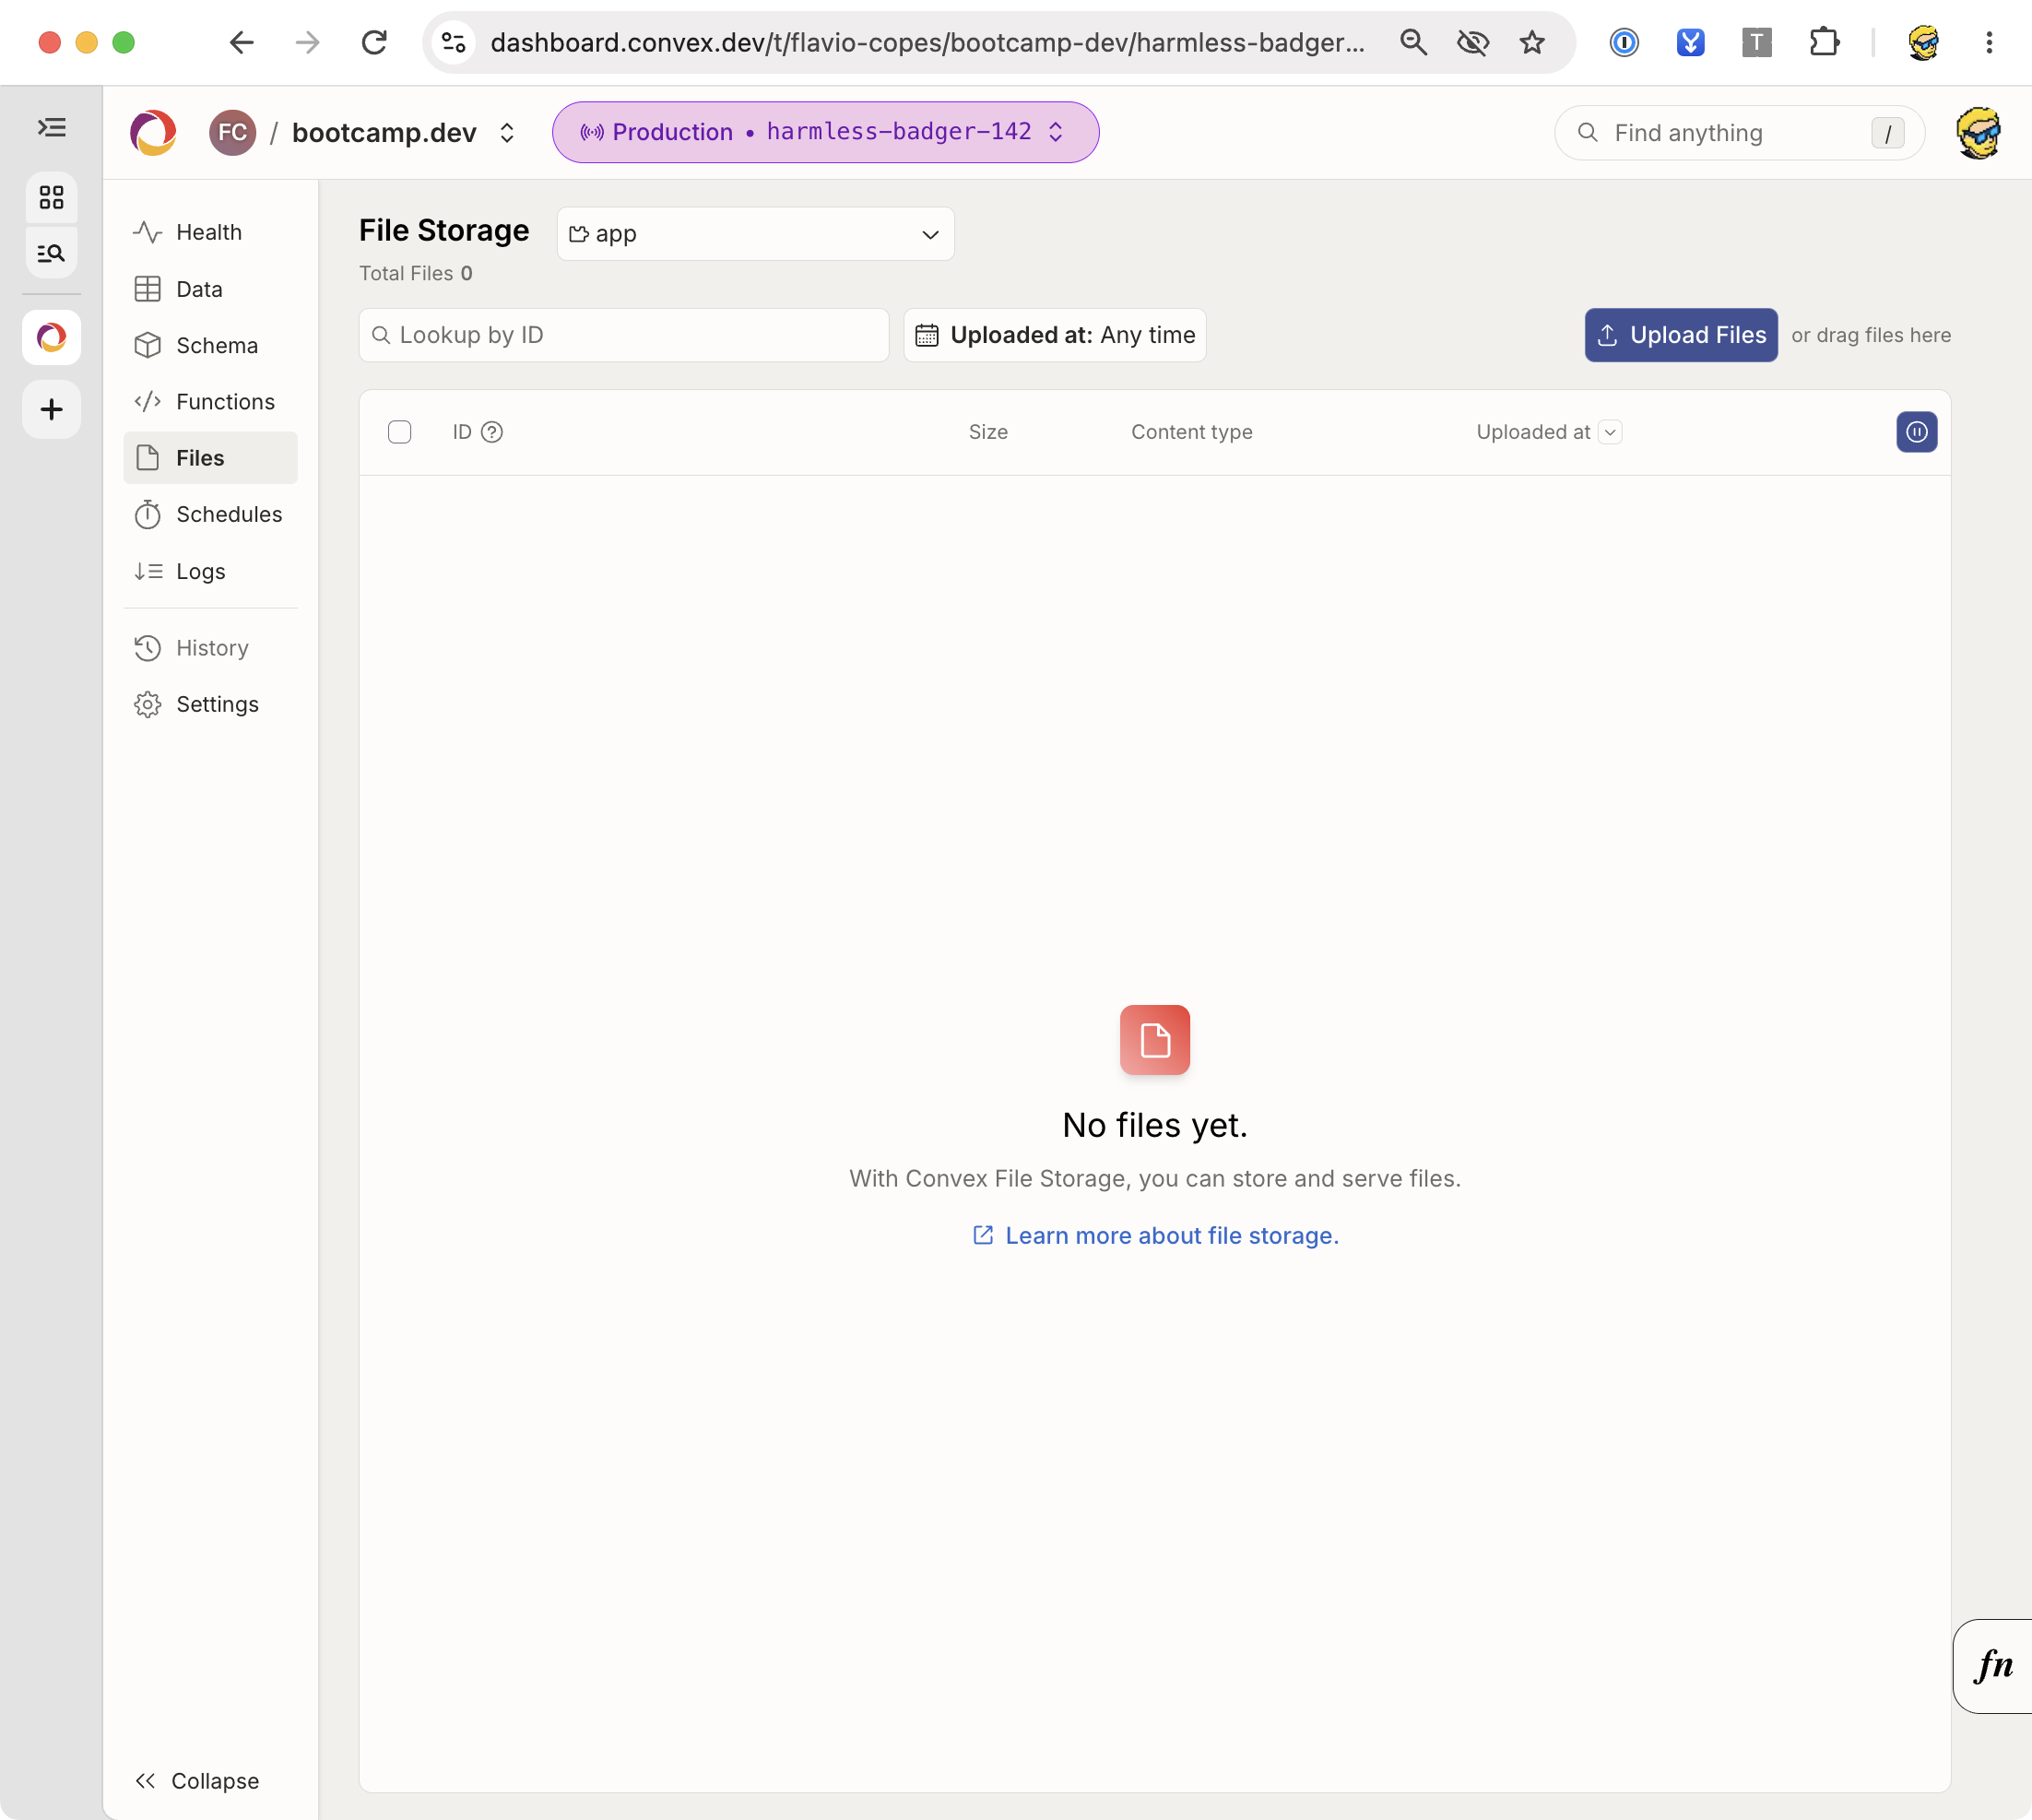2032x1820 pixels.
Task: Go to the Health page
Action: [210, 232]
